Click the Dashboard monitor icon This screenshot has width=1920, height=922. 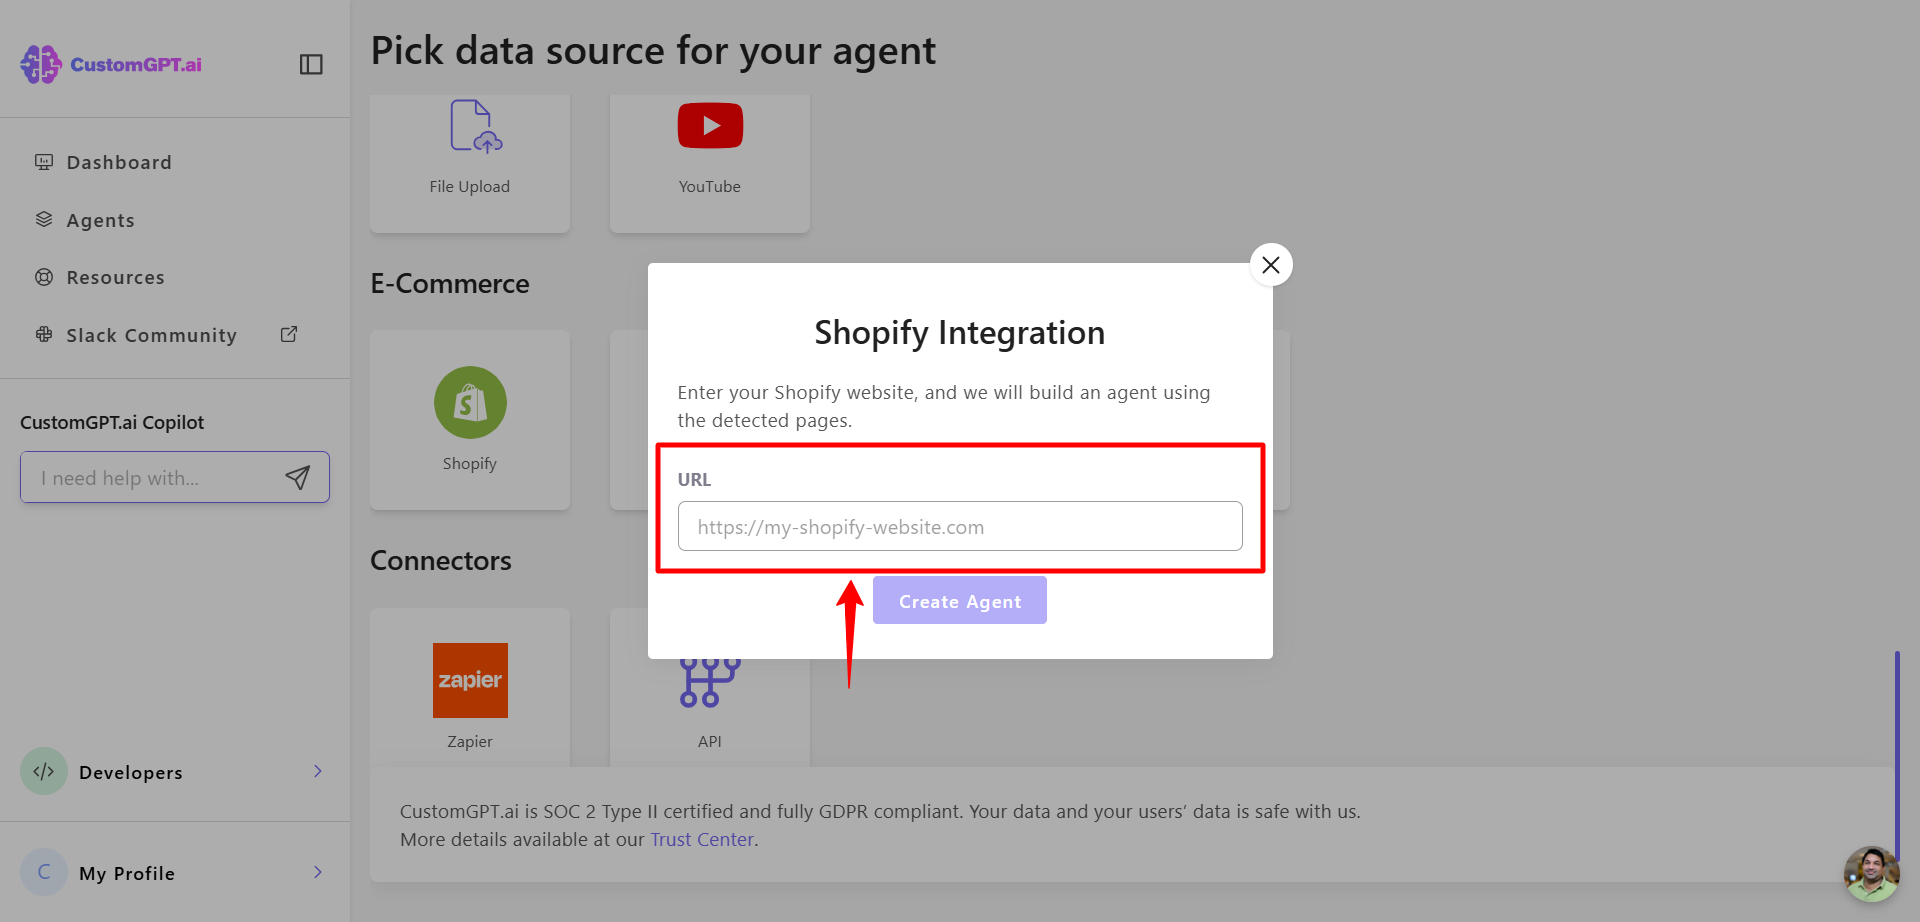(x=44, y=162)
